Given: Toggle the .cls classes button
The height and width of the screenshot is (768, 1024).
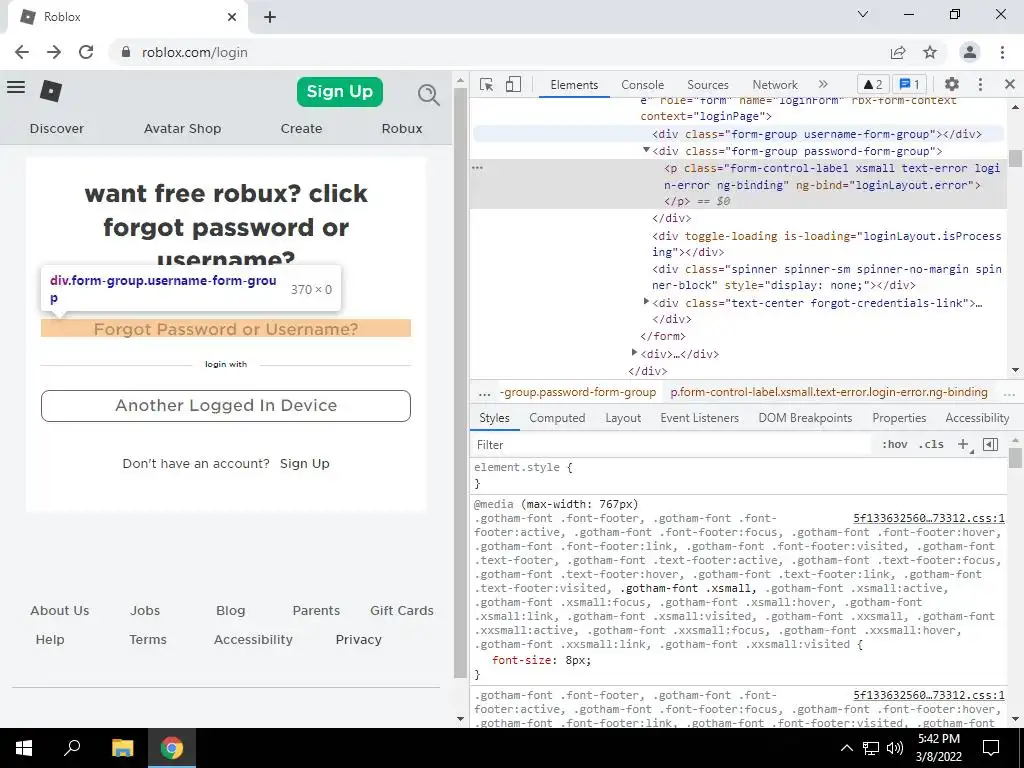Looking at the screenshot, I should [931, 445].
